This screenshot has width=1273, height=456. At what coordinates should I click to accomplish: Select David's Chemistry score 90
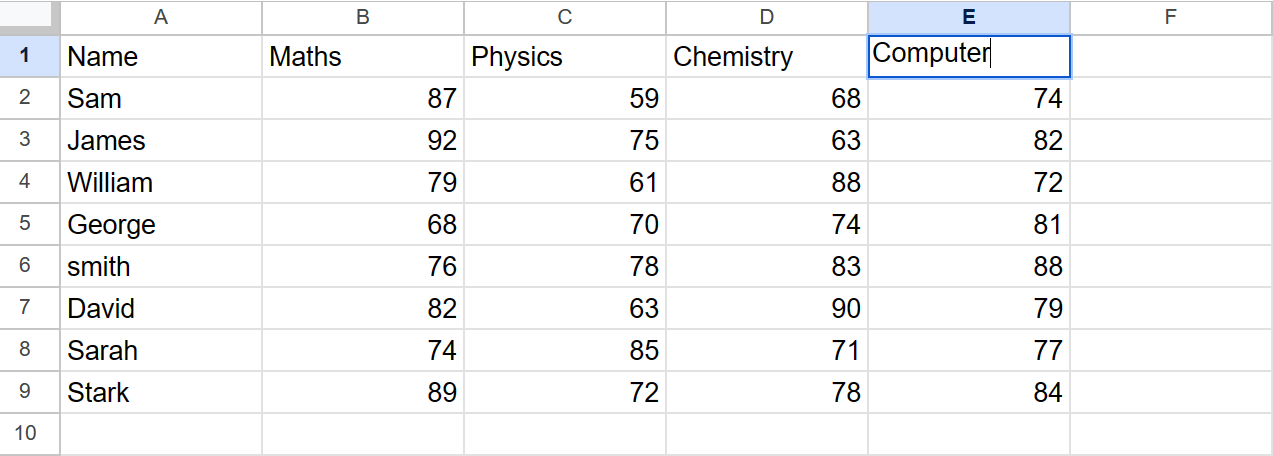pyautogui.click(x=767, y=308)
